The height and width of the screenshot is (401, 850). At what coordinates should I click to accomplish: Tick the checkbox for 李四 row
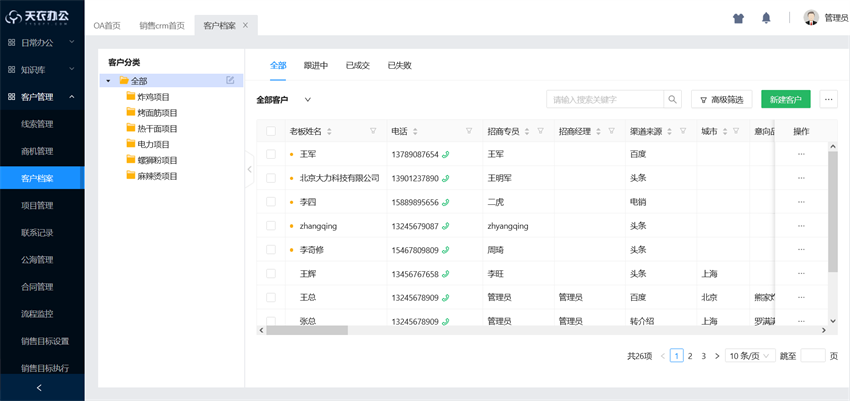coord(271,202)
